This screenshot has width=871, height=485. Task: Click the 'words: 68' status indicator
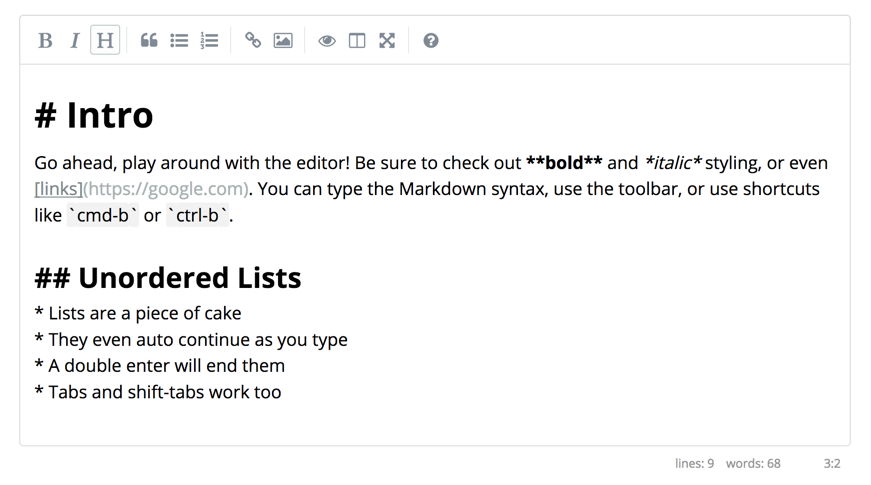point(753,463)
